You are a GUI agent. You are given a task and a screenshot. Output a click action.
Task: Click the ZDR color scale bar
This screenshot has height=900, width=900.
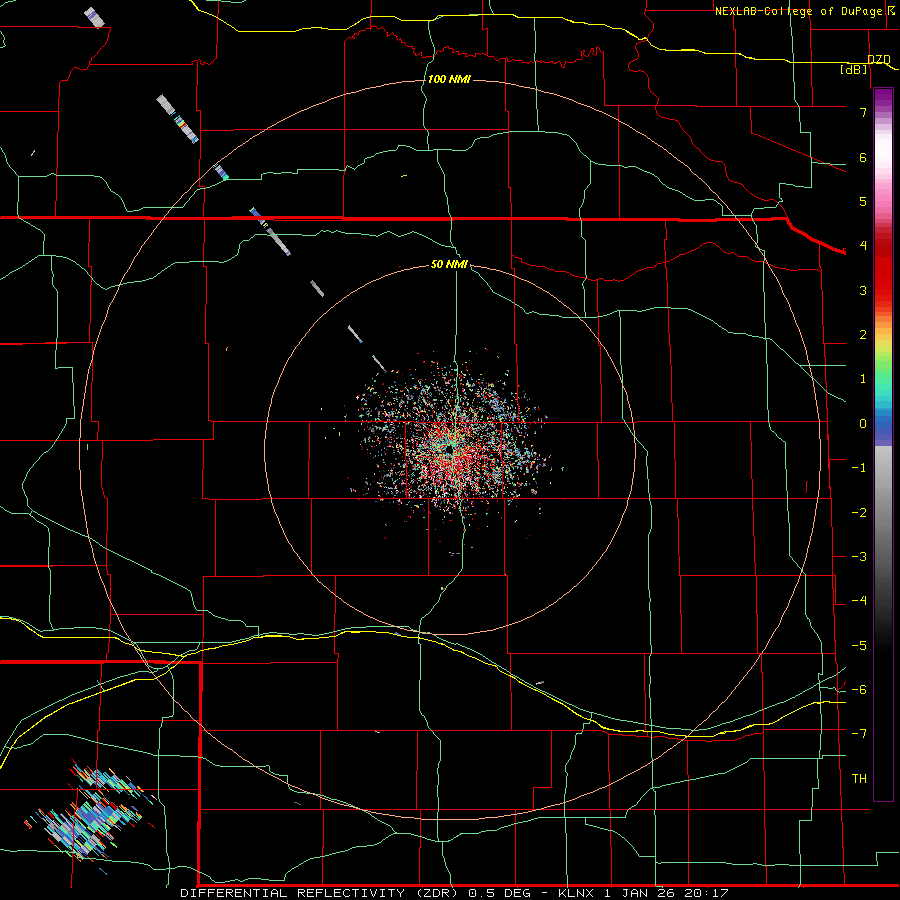click(883, 444)
